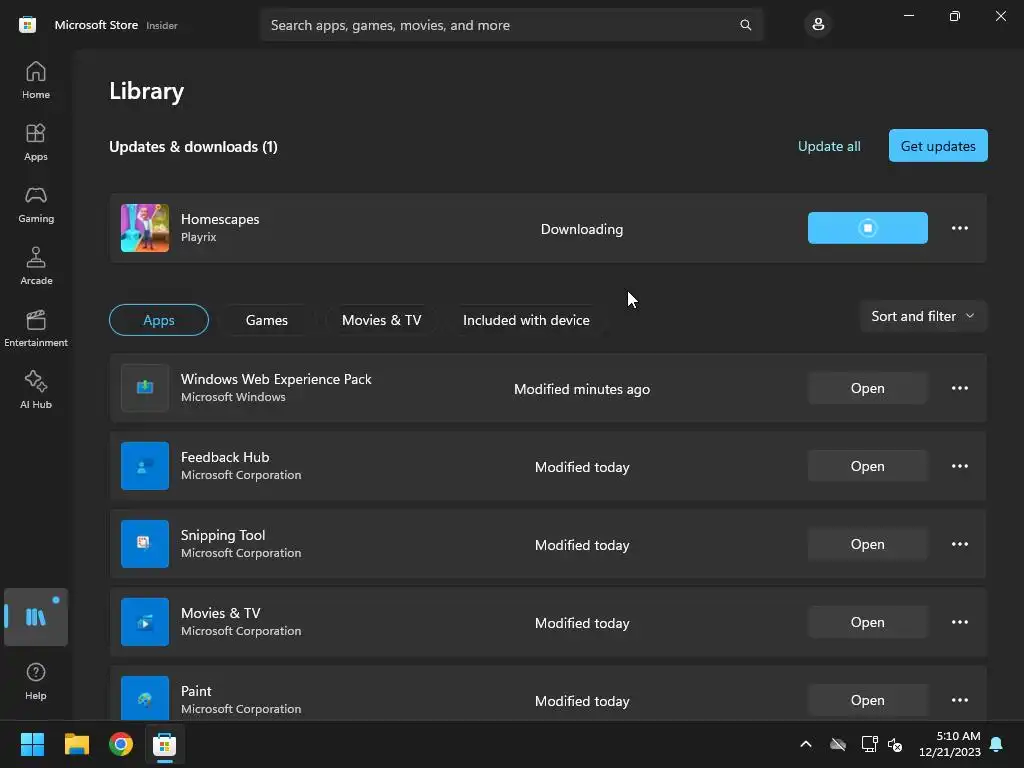Image resolution: width=1024 pixels, height=768 pixels.
Task: Open the Arcade section in sidebar
Action: [36, 266]
